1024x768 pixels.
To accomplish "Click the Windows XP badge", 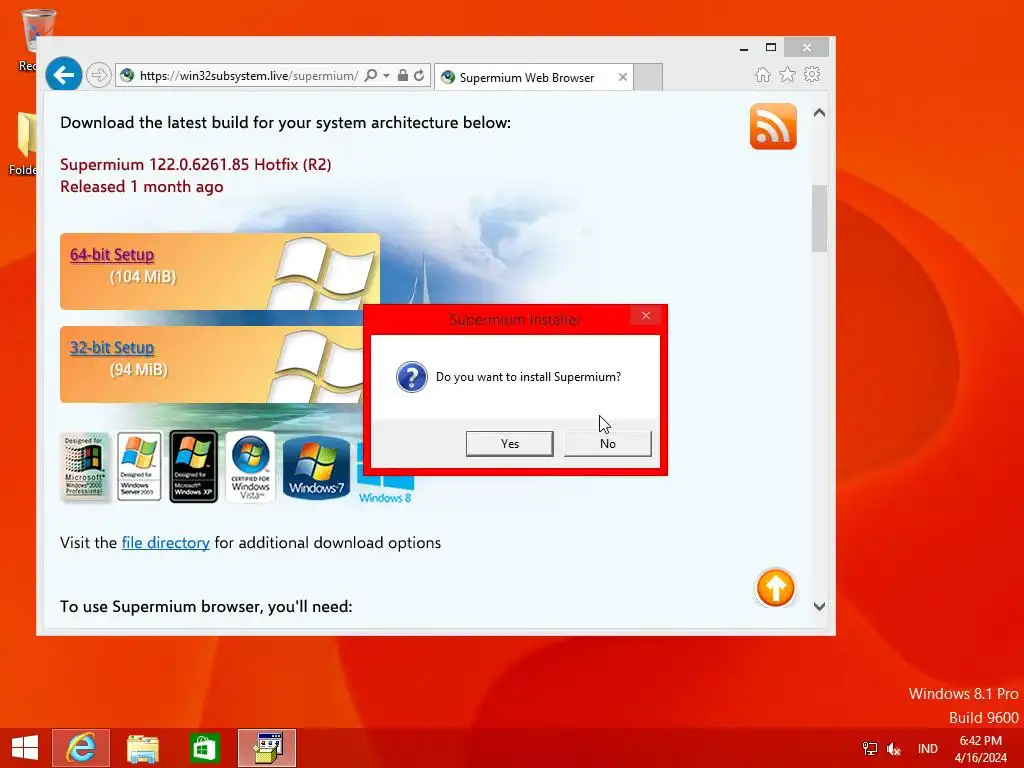I will click(x=193, y=466).
